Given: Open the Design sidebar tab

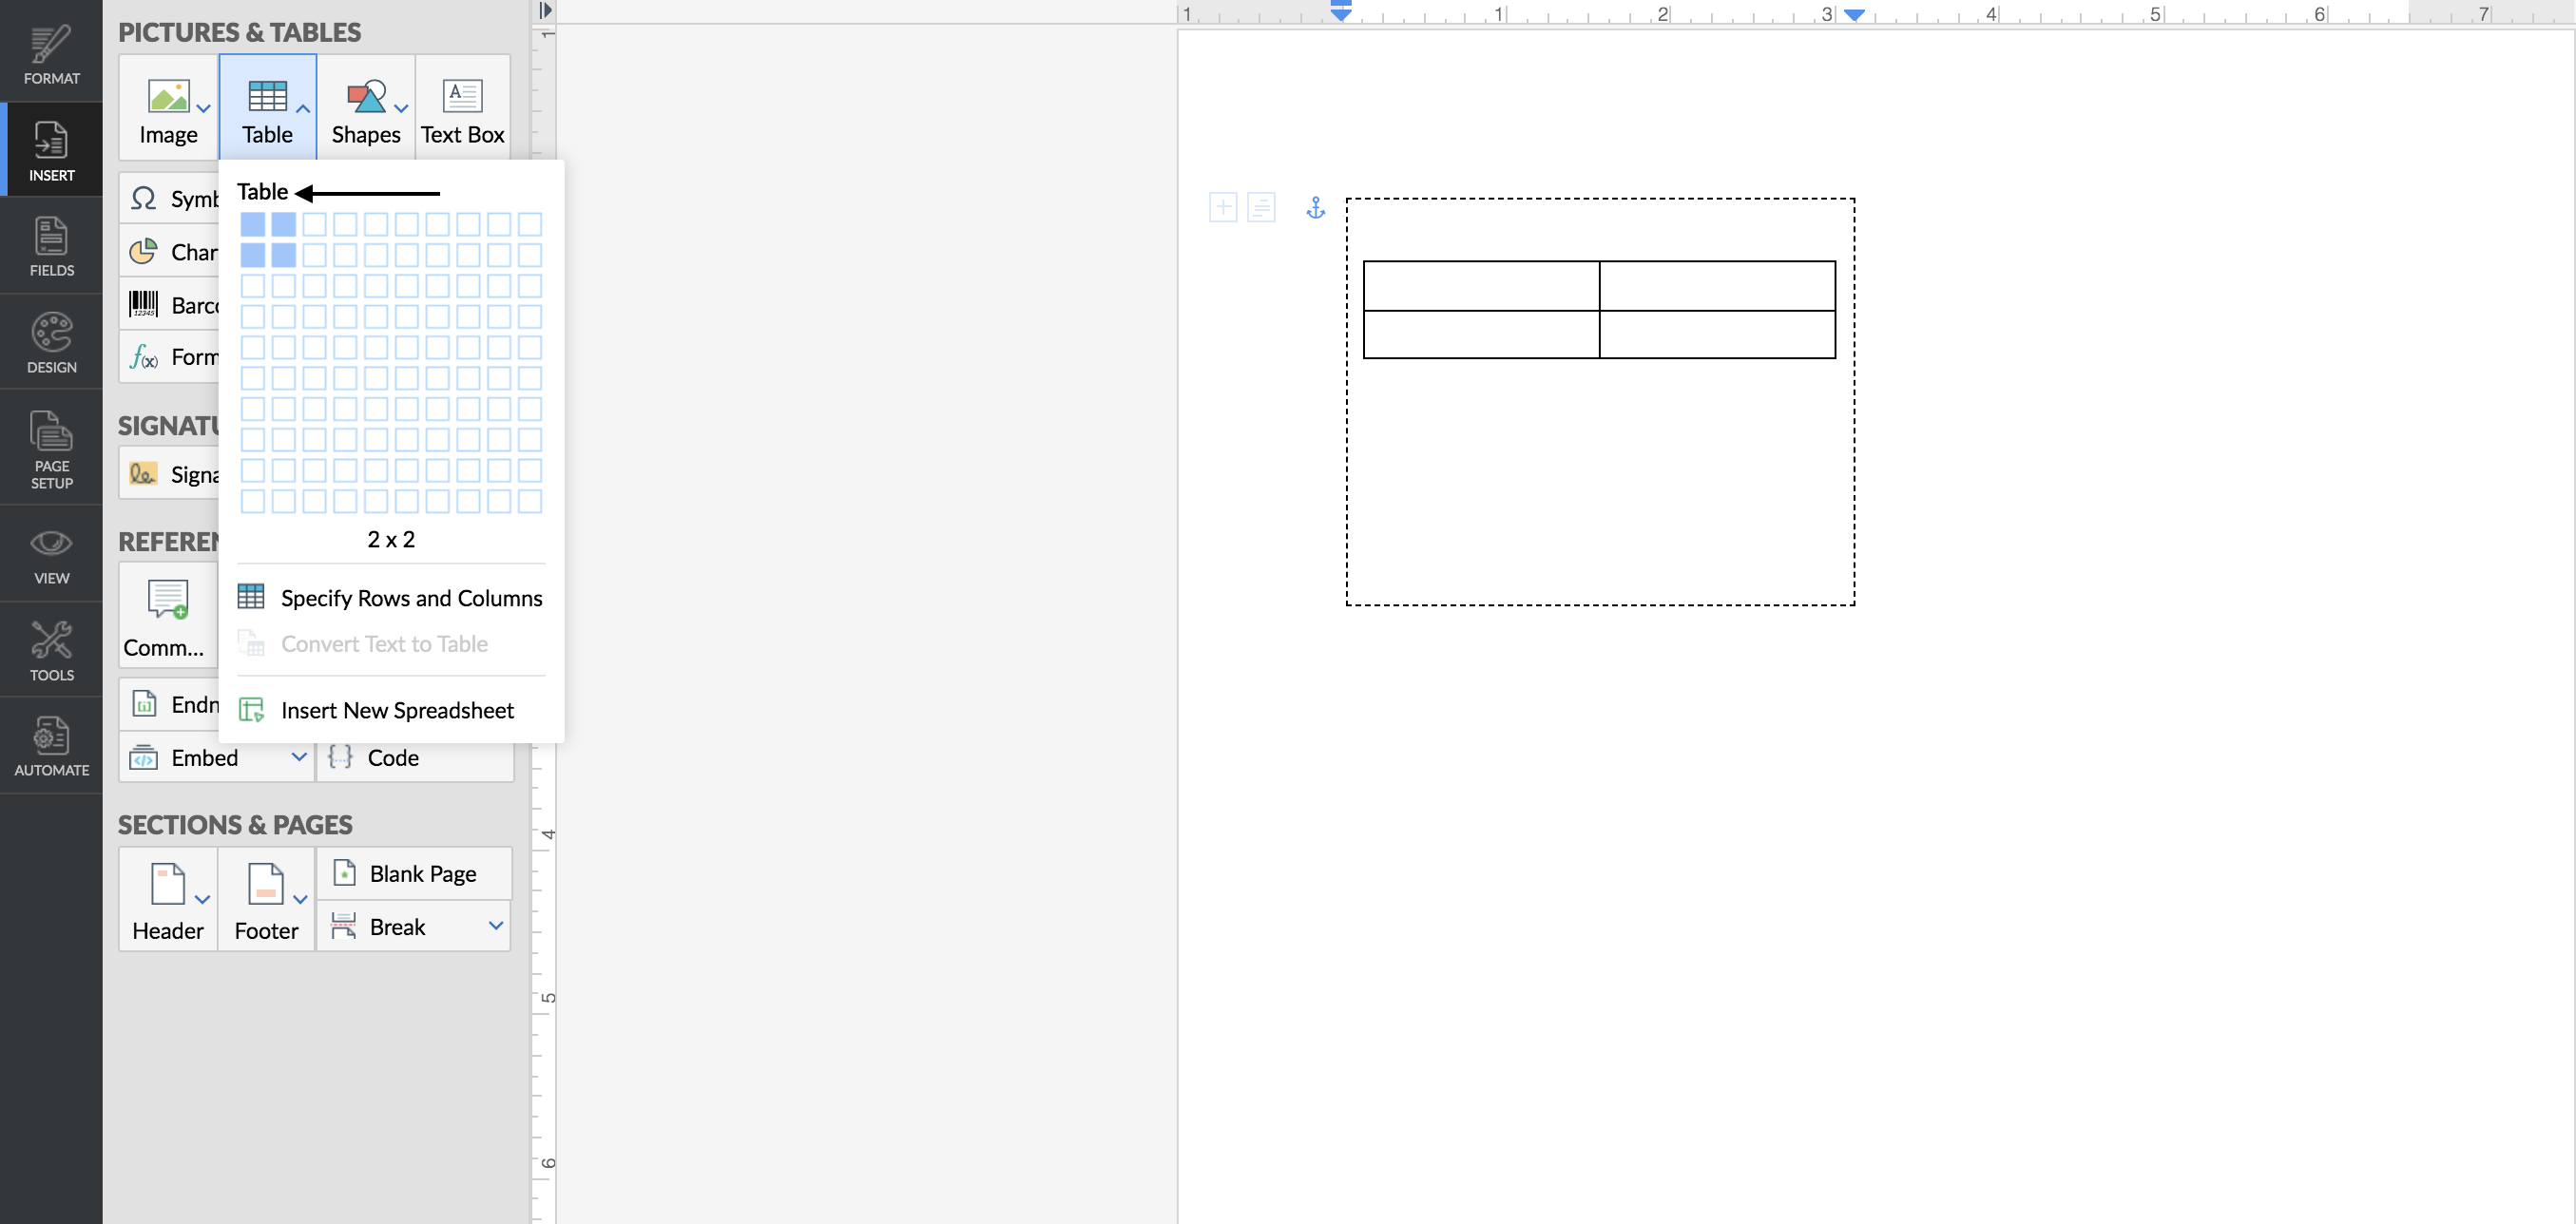Looking at the screenshot, I should pos(51,343).
